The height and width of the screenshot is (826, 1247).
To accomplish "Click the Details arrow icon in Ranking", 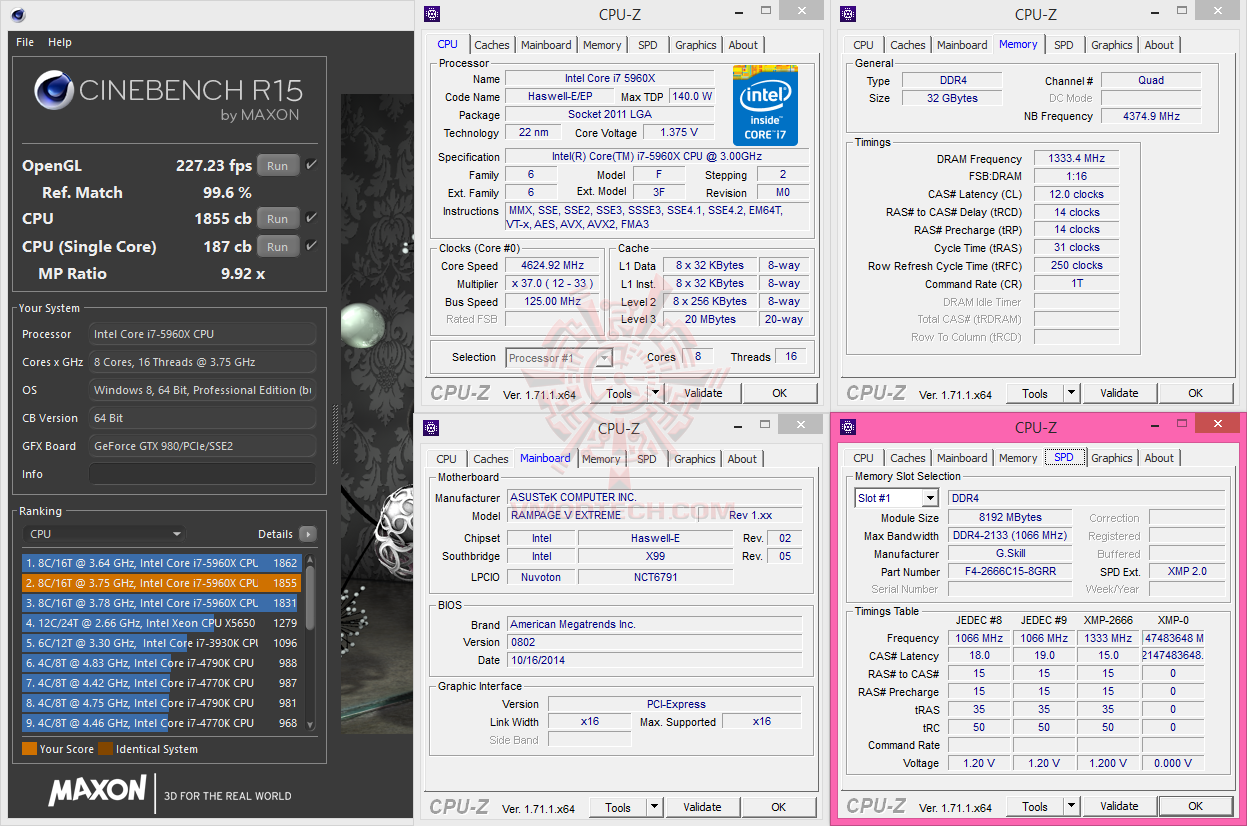I will (308, 534).
